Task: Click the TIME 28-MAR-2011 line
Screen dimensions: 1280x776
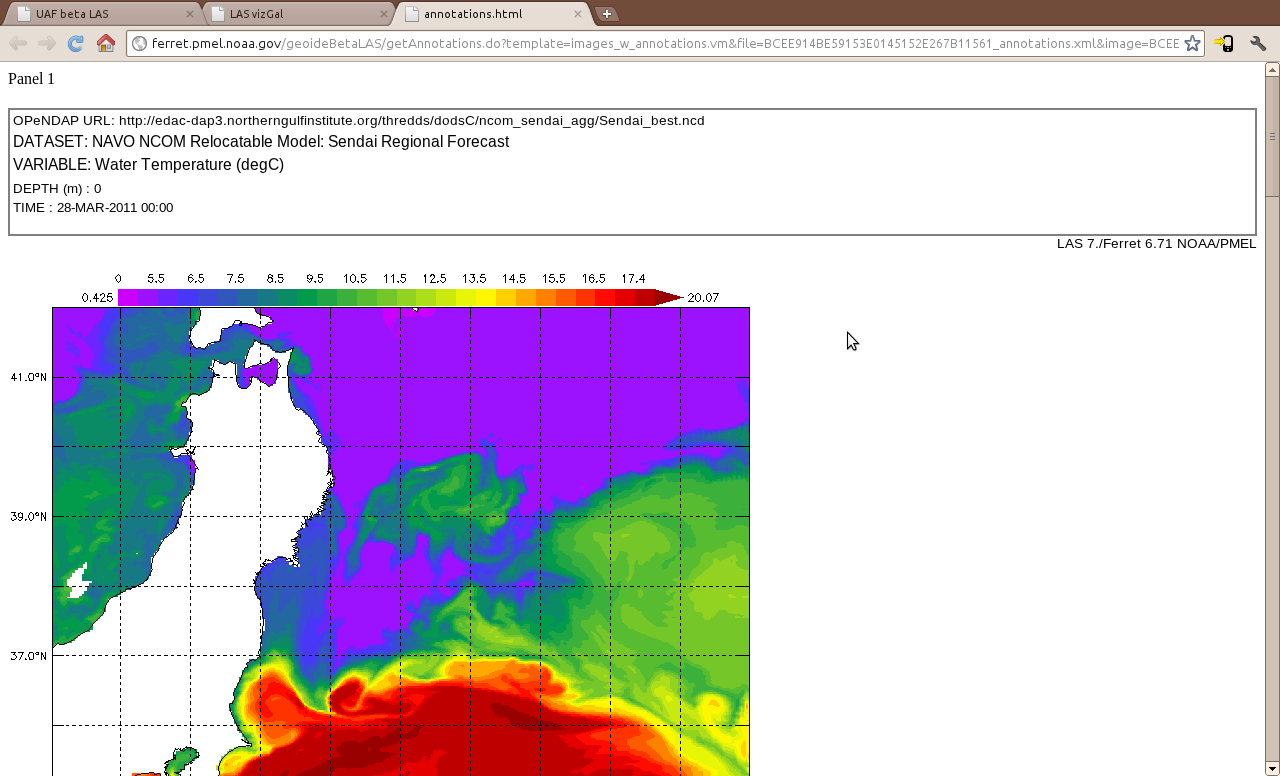Action: pyautogui.click(x=93, y=208)
